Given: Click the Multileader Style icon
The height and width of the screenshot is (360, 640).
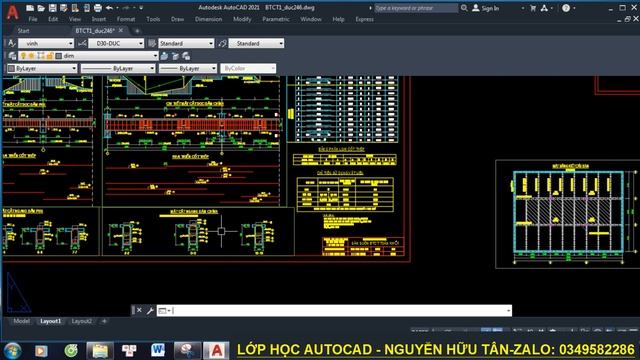Looking at the screenshot, I should tap(222, 43).
